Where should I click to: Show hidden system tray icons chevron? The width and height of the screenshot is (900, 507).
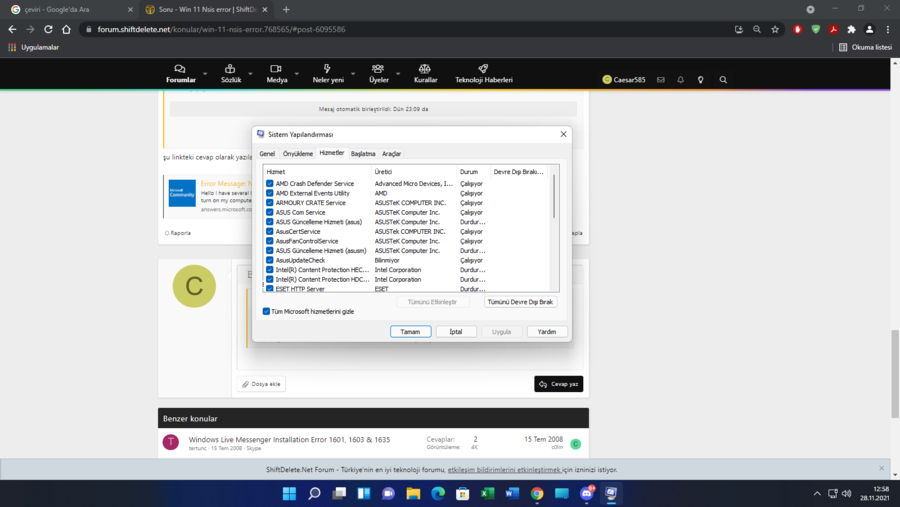coord(817,494)
